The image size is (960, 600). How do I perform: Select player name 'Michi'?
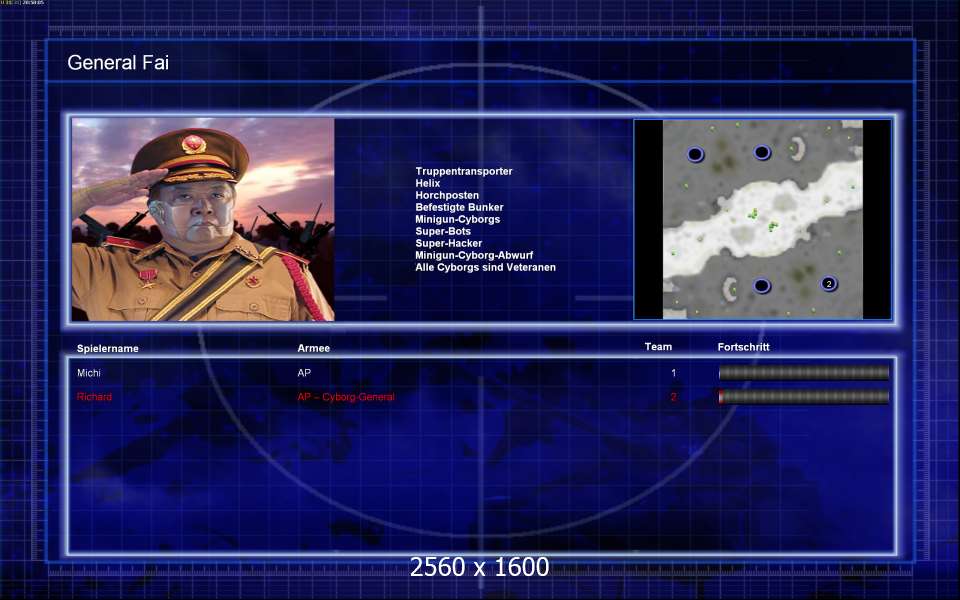(89, 372)
